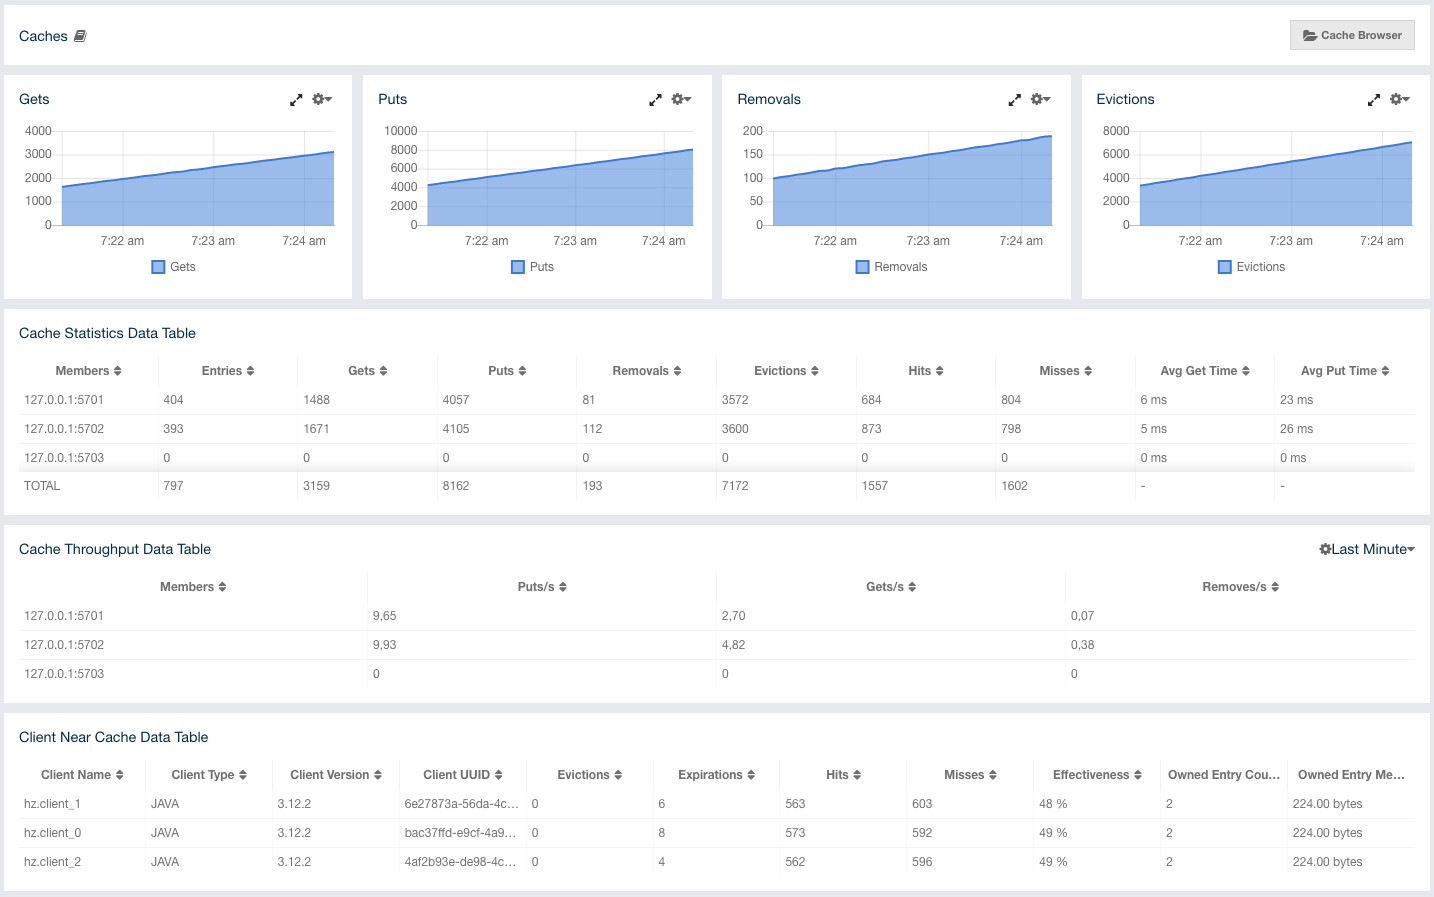Sort near cache table by Client Version

[336, 775]
